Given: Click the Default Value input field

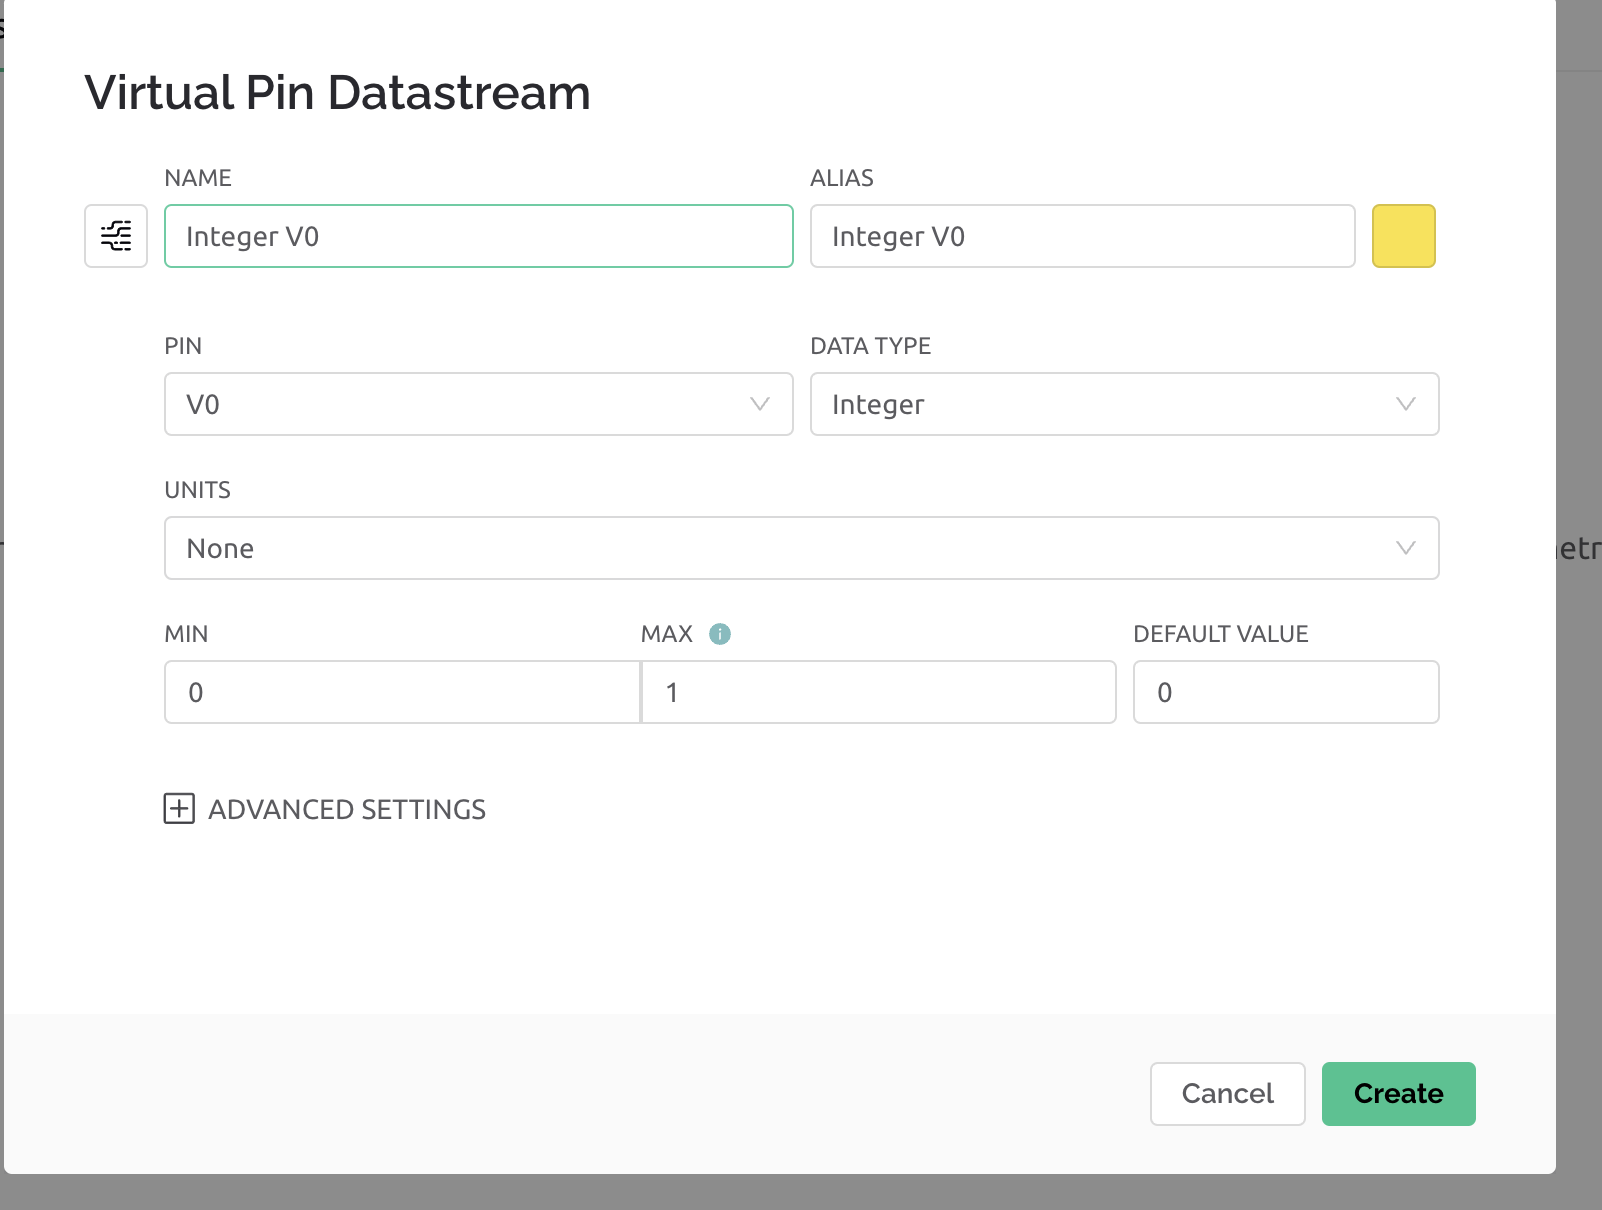Looking at the screenshot, I should (1285, 692).
